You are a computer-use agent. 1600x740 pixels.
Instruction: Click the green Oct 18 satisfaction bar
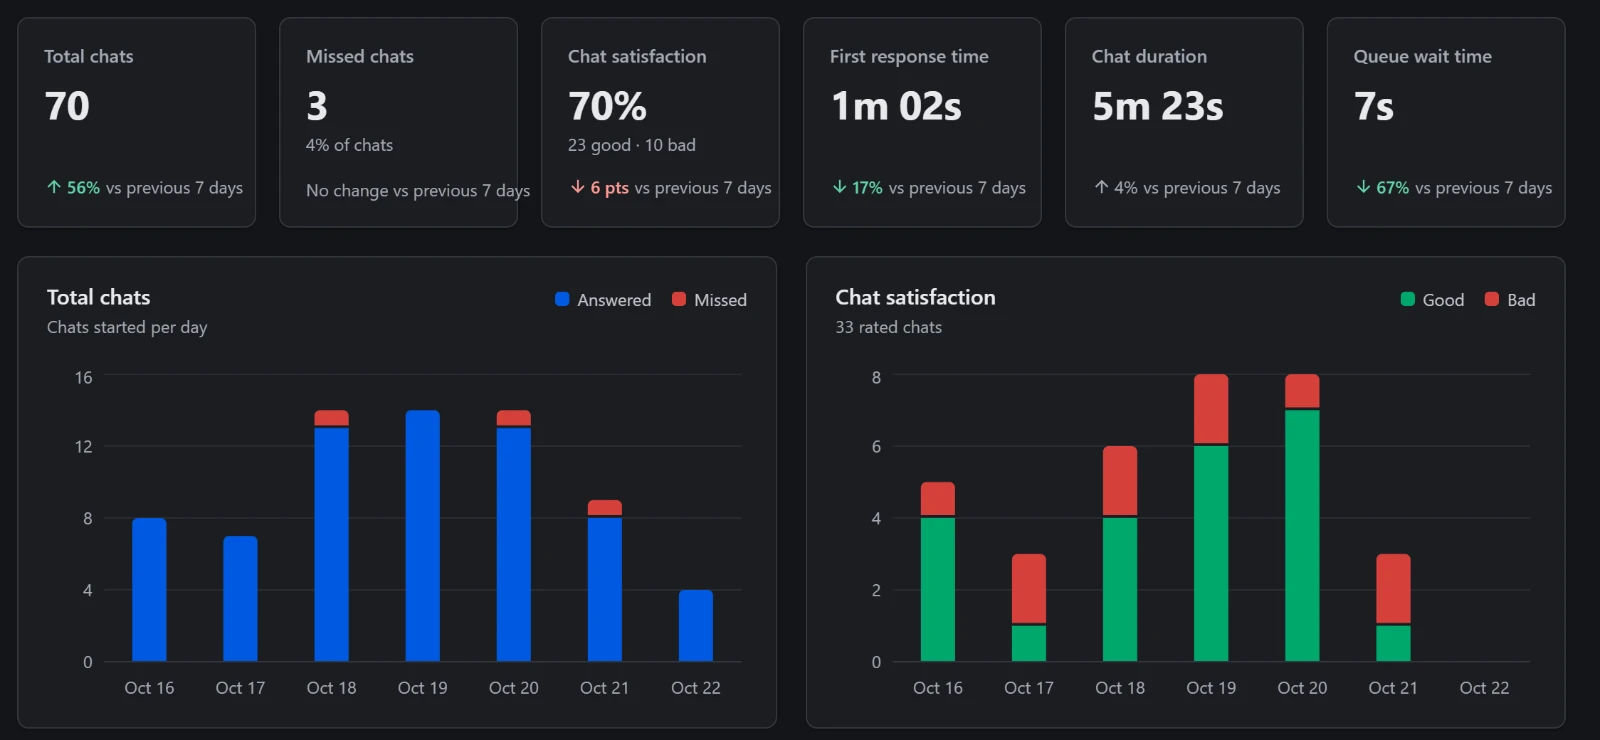pyautogui.click(x=1120, y=589)
